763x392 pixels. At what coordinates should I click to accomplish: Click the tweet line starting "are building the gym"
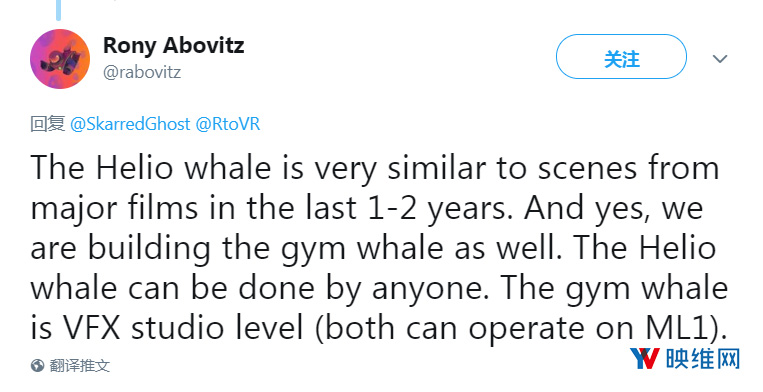(373, 249)
